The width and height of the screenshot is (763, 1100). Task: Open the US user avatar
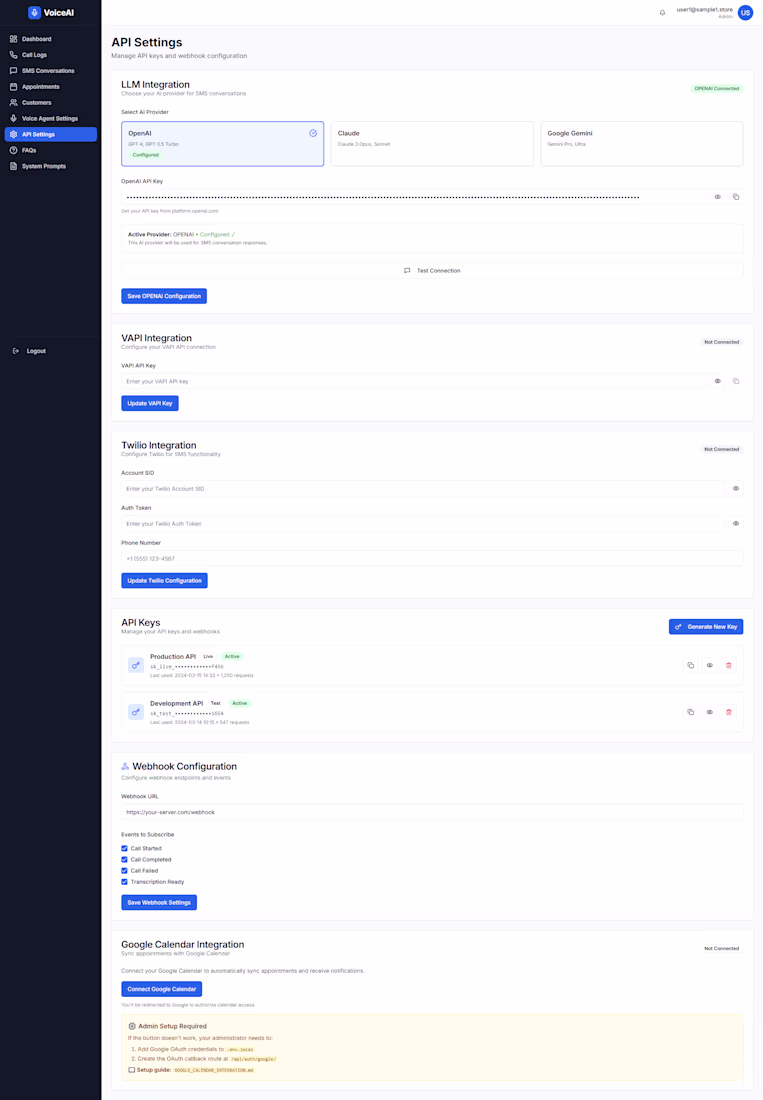coord(745,13)
